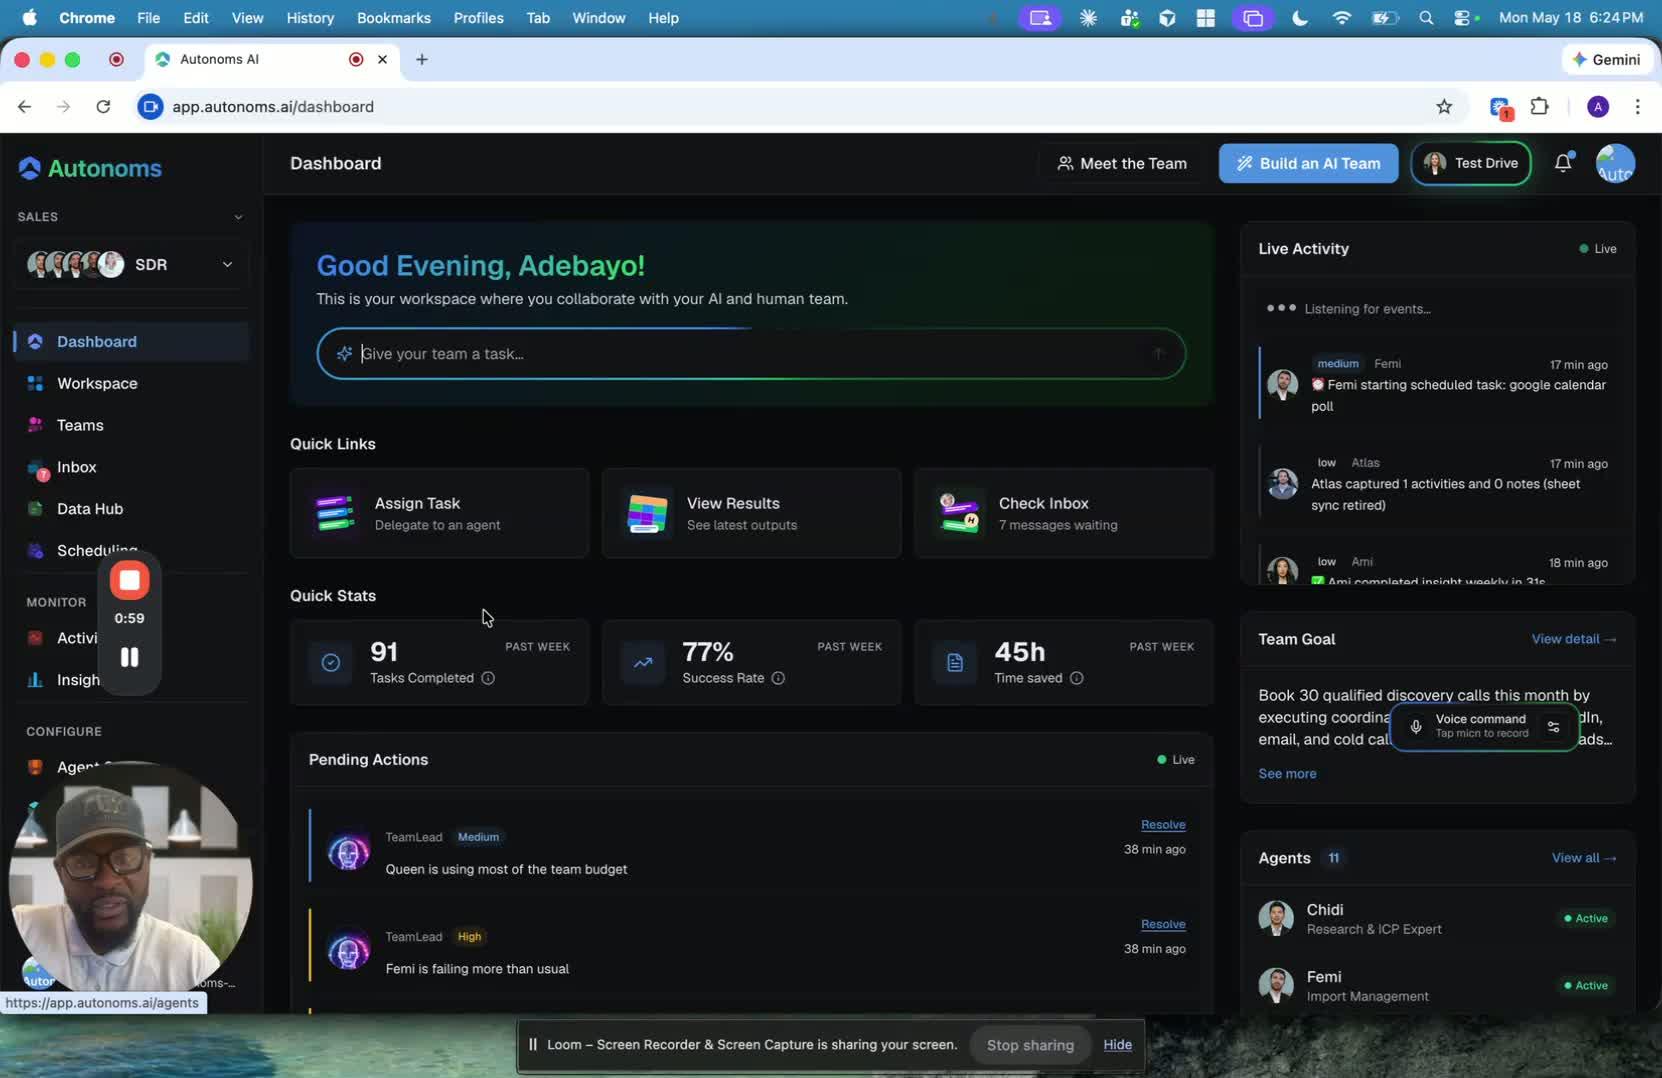The width and height of the screenshot is (1662, 1078).
Task: Click View all agents link
Action: tap(1583, 858)
